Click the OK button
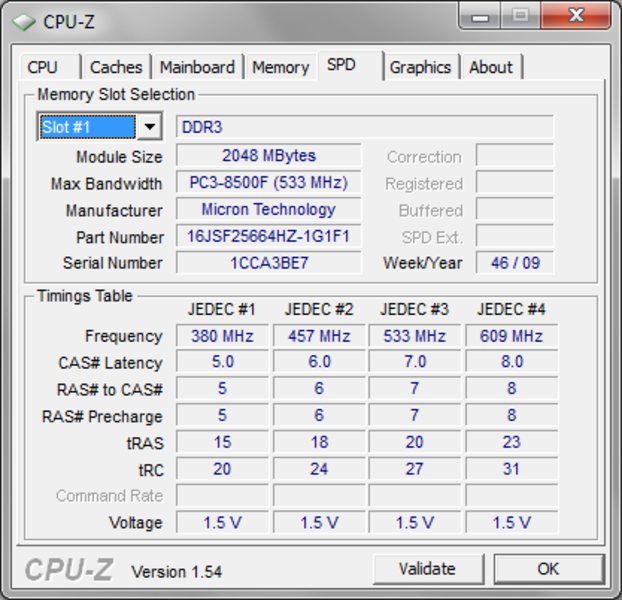622x600 pixels. coord(548,569)
